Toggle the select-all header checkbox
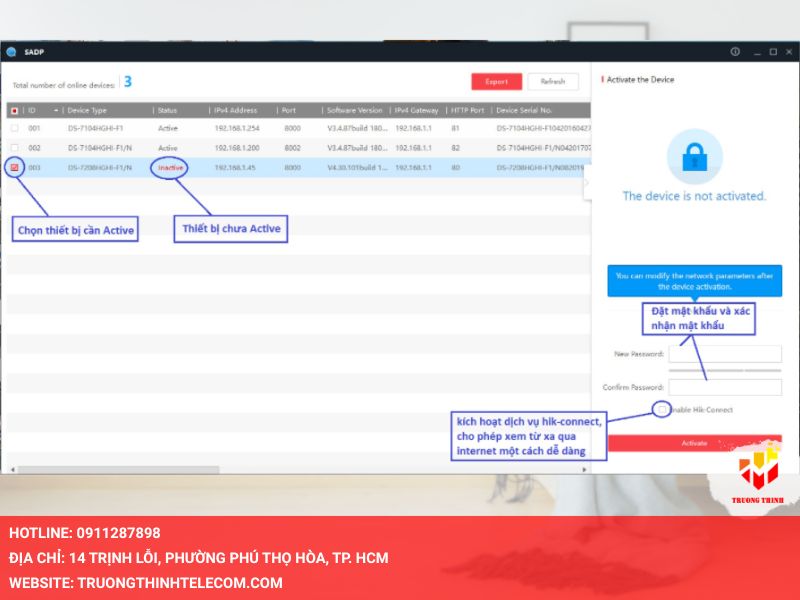The height and width of the screenshot is (600, 800). [14, 110]
